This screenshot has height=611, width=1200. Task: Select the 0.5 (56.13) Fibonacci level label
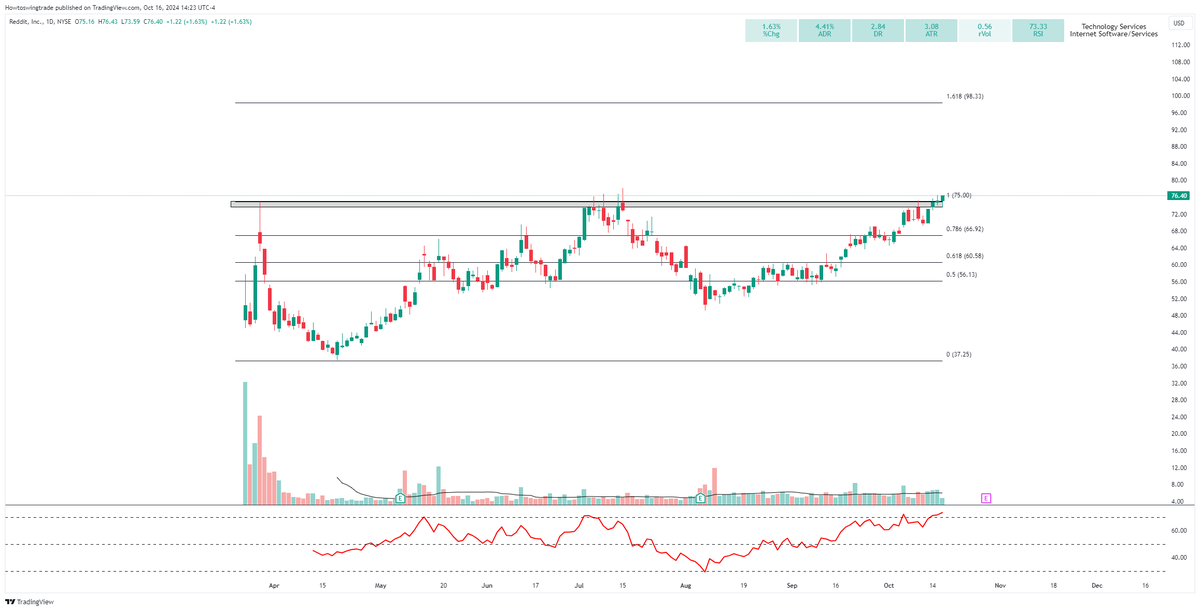(962, 275)
